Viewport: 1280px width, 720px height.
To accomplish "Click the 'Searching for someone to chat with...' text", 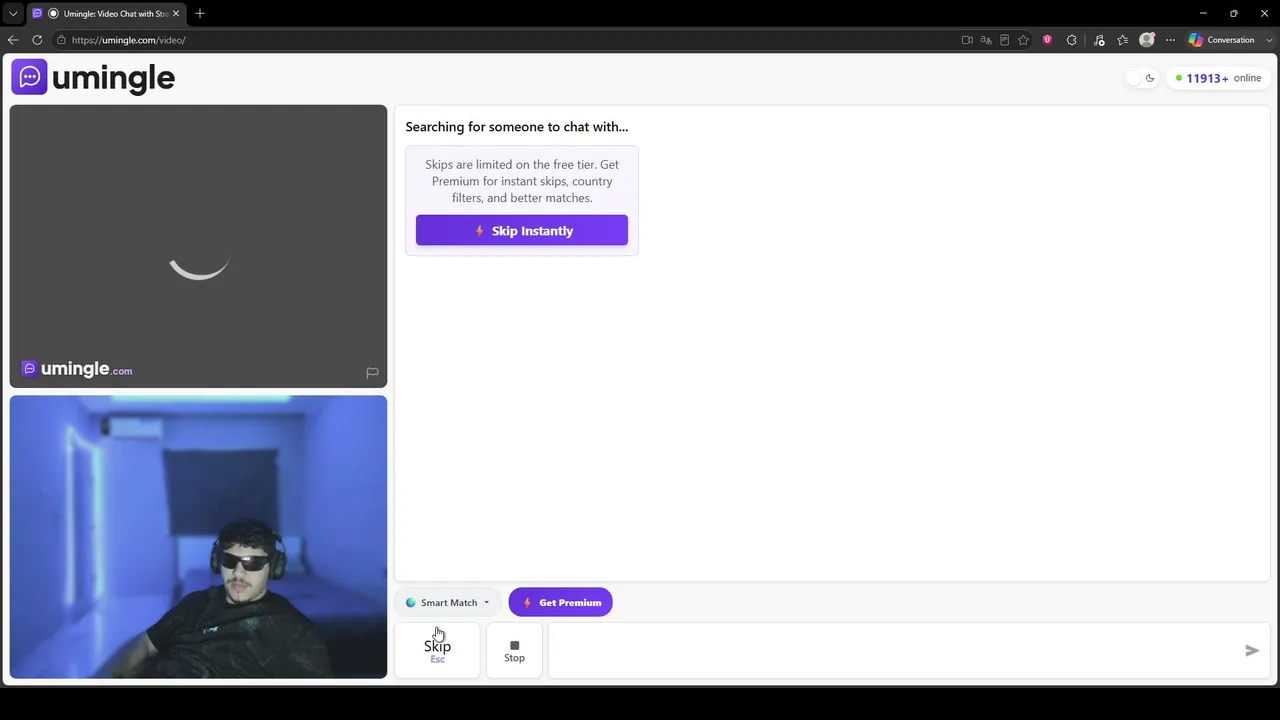I will (517, 127).
